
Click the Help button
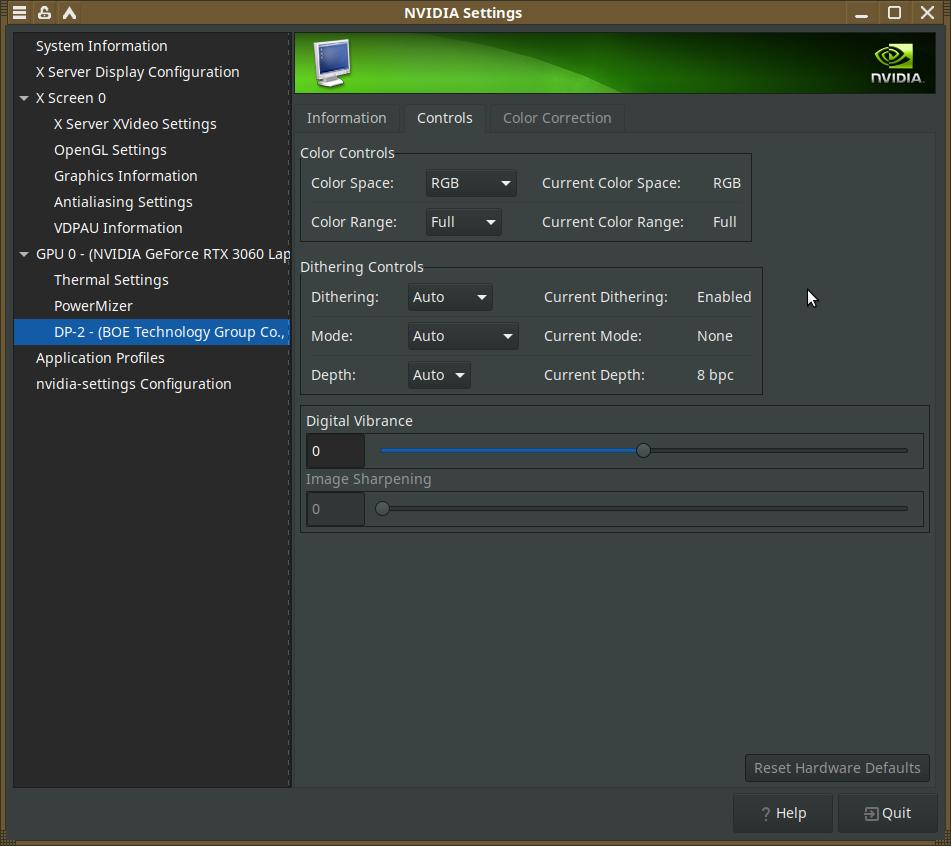click(783, 813)
